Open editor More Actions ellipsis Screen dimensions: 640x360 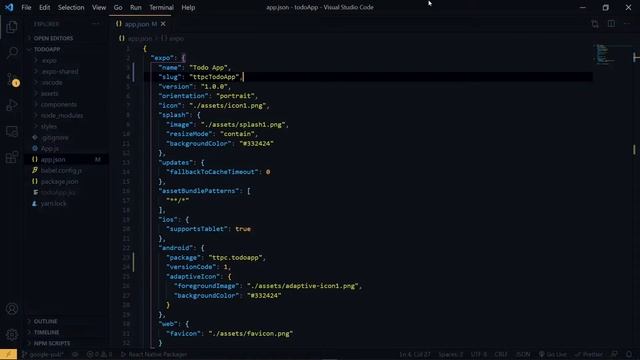pyautogui.click(x=627, y=24)
